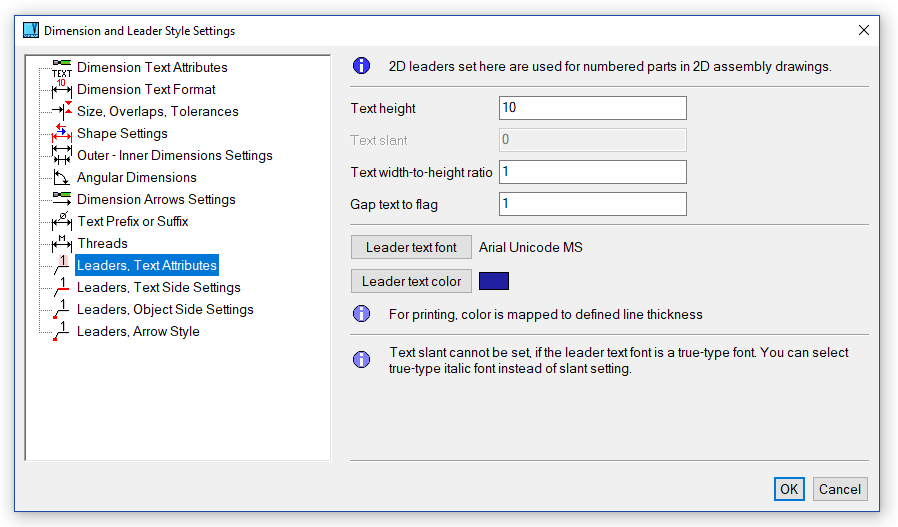This screenshot has width=898, height=527.
Task: Click into the Text height field
Action: coord(592,108)
